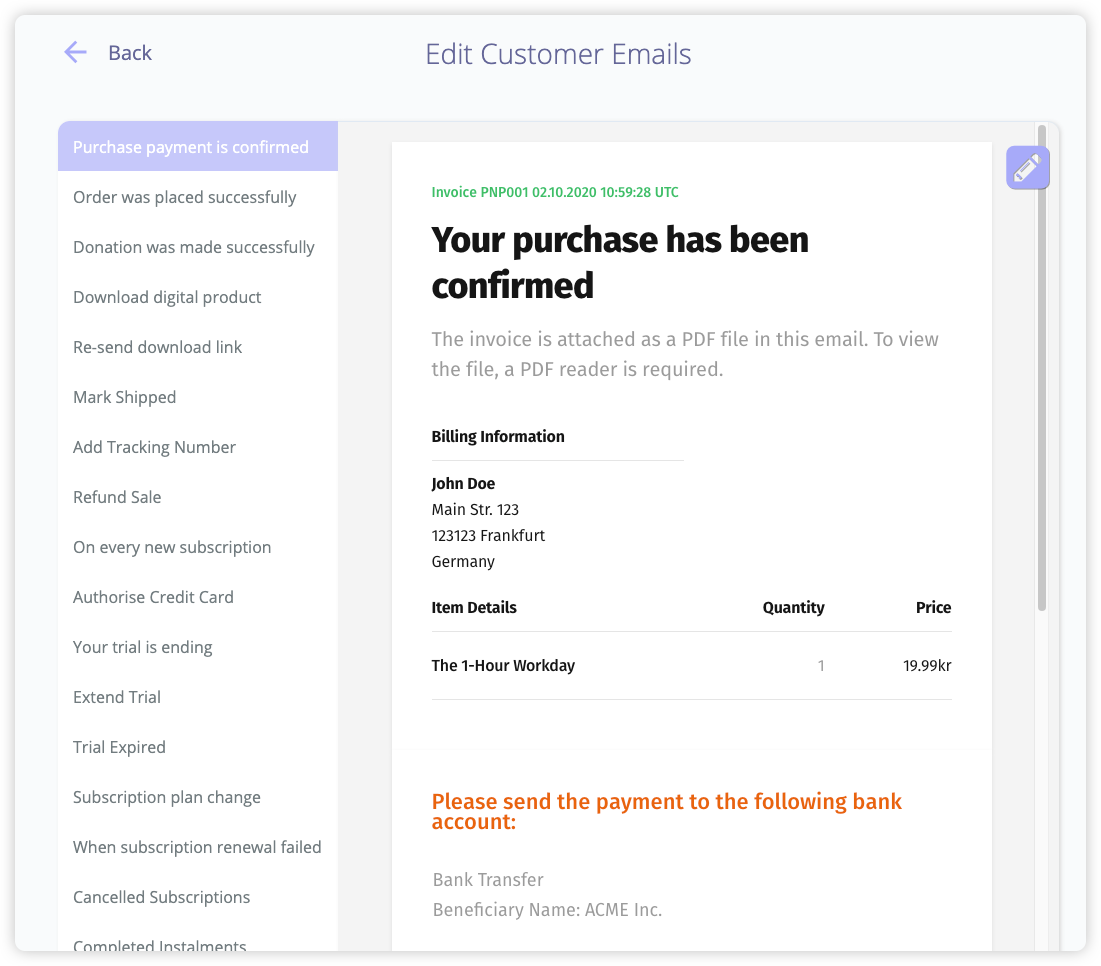
Task: Open 'On every new subscription' template
Action: point(172,547)
